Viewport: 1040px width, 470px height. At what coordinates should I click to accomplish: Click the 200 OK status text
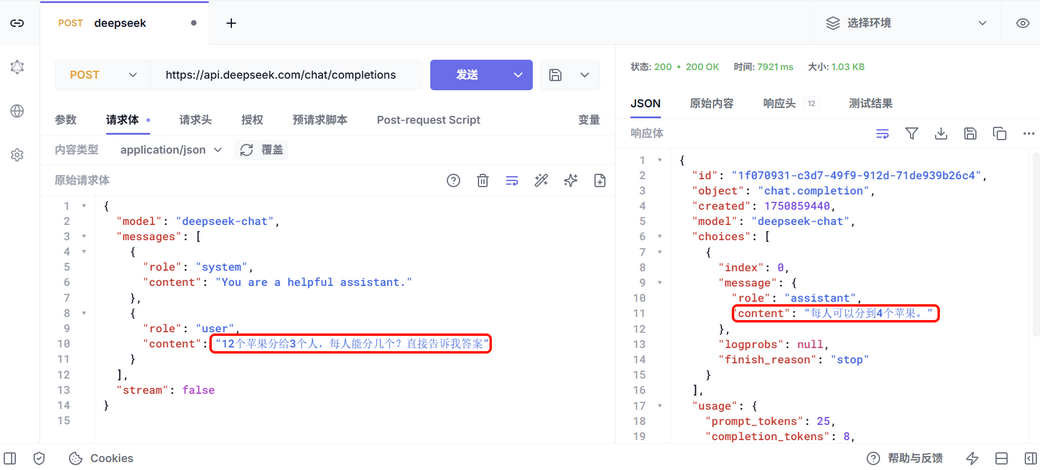click(703, 67)
